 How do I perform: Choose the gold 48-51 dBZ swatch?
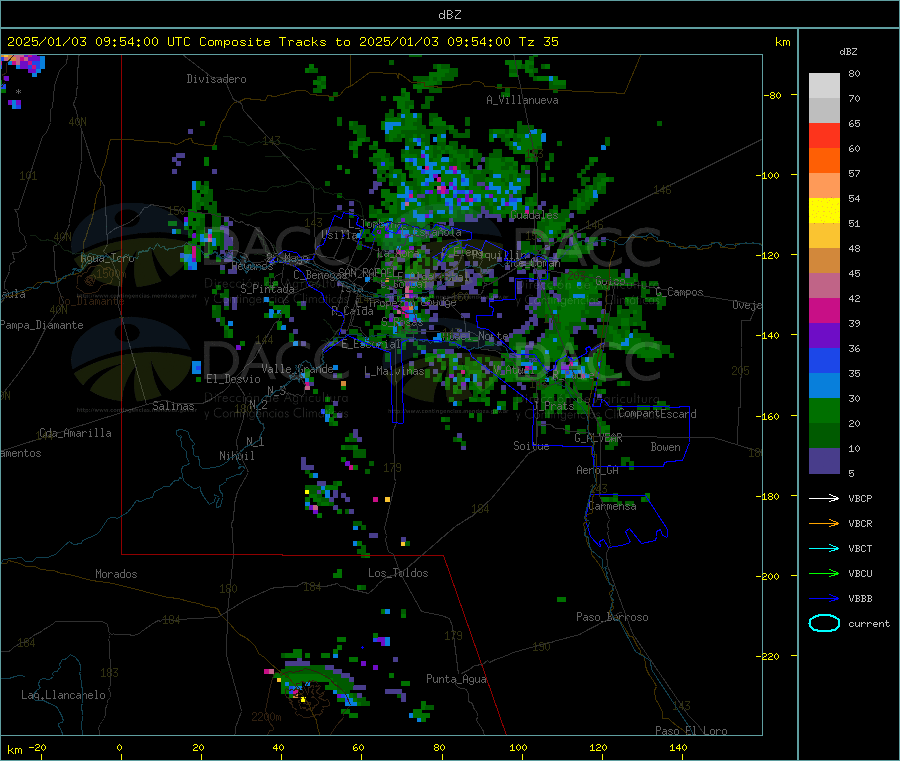coord(824,235)
